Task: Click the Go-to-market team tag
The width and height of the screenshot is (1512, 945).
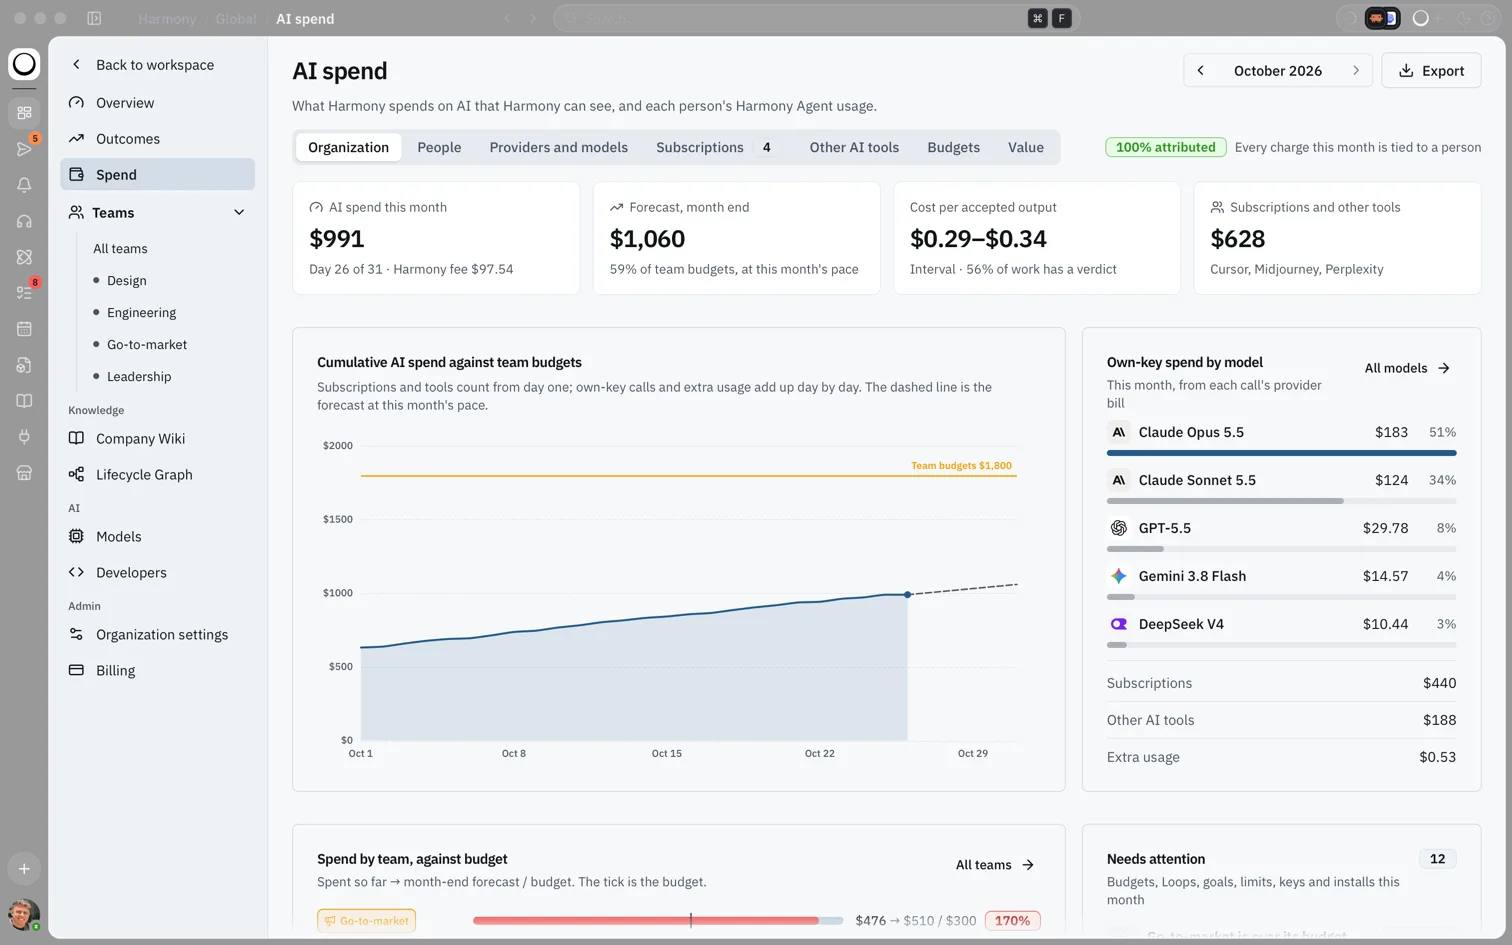Action: coord(366,921)
